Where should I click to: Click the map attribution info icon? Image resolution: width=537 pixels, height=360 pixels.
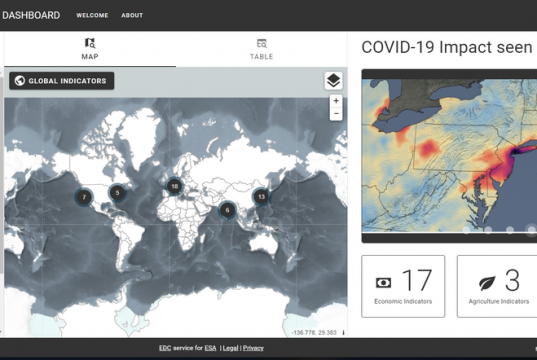(x=343, y=332)
